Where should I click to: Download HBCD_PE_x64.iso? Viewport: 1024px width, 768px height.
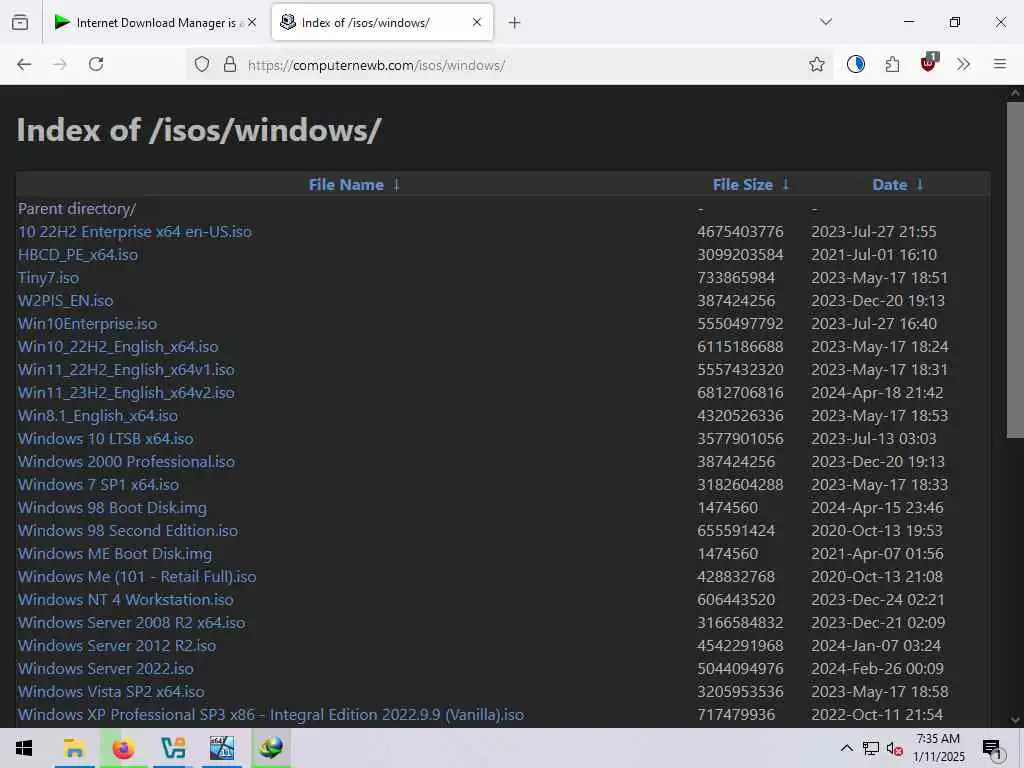[78, 255]
